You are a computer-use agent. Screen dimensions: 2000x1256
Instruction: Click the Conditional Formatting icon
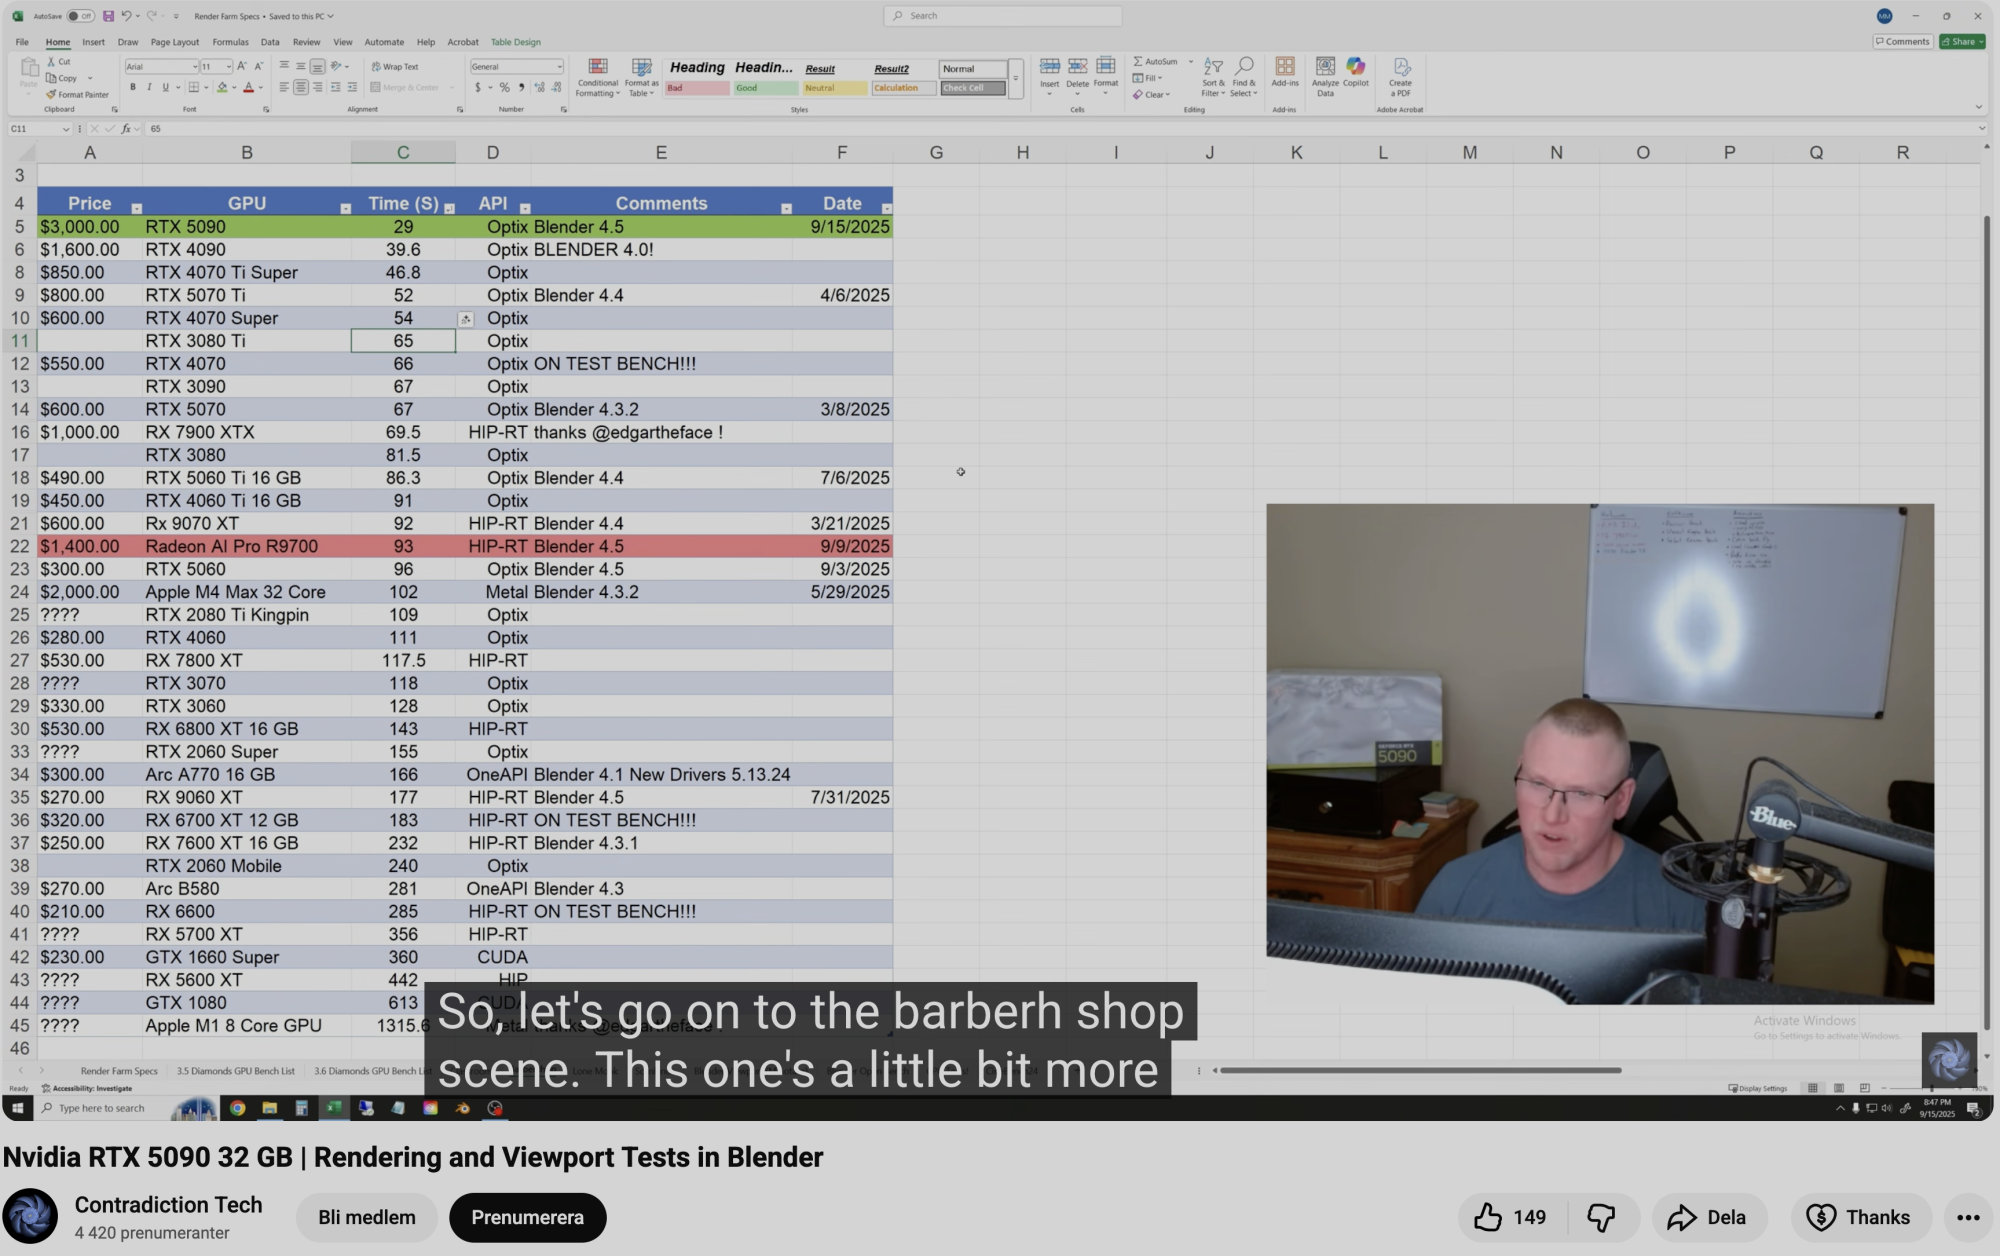pos(597,70)
